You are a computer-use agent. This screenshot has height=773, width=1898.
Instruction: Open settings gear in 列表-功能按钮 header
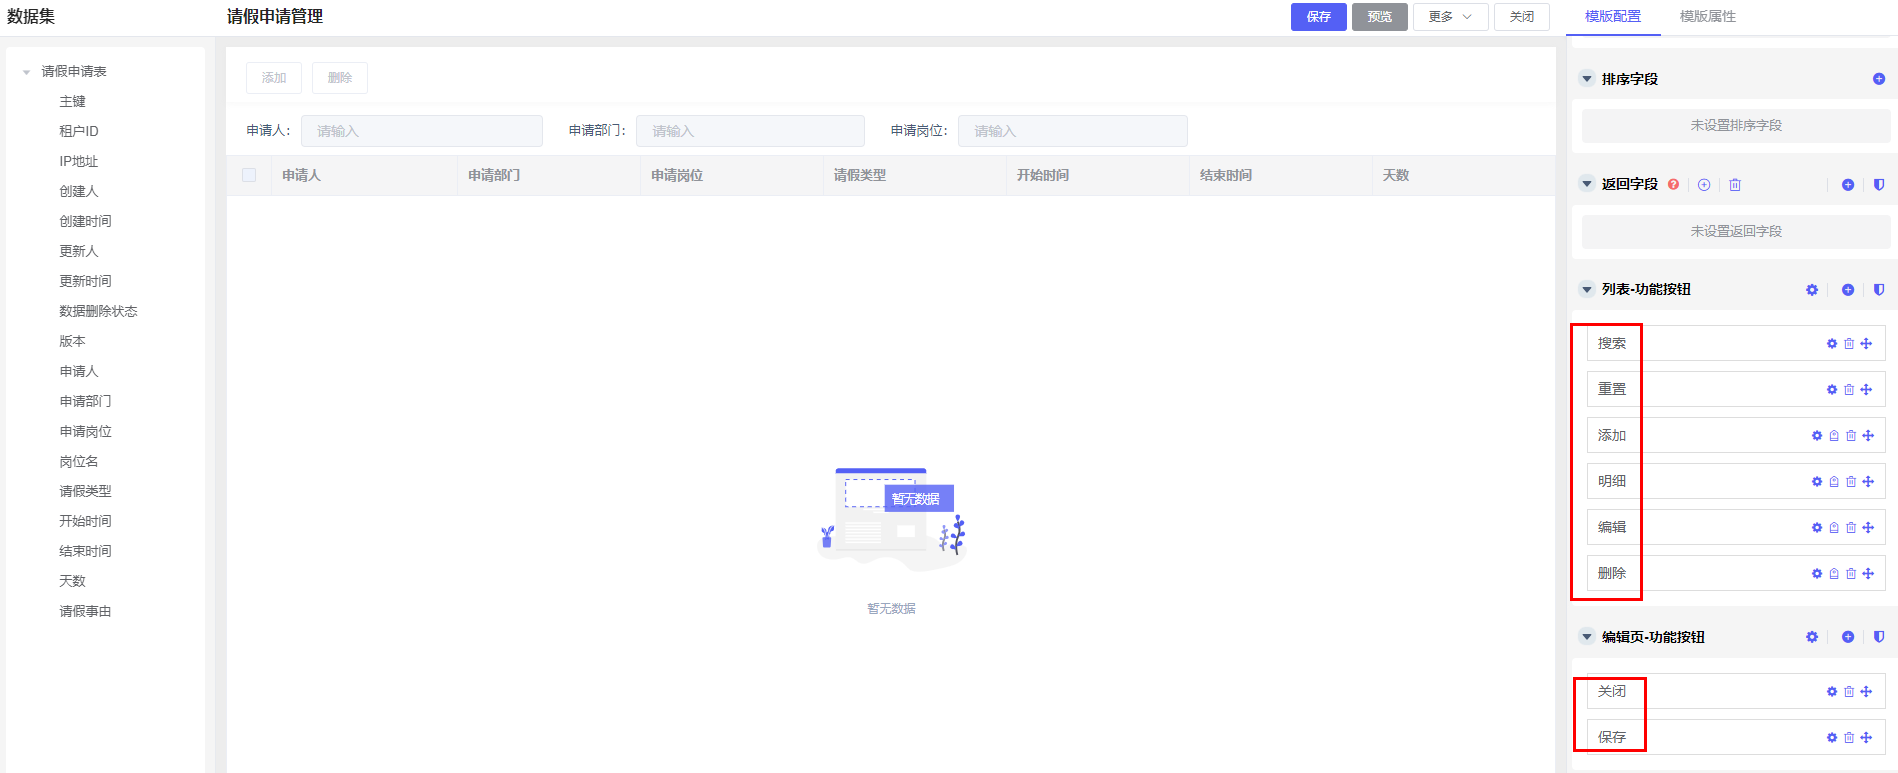pos(1812,290)
